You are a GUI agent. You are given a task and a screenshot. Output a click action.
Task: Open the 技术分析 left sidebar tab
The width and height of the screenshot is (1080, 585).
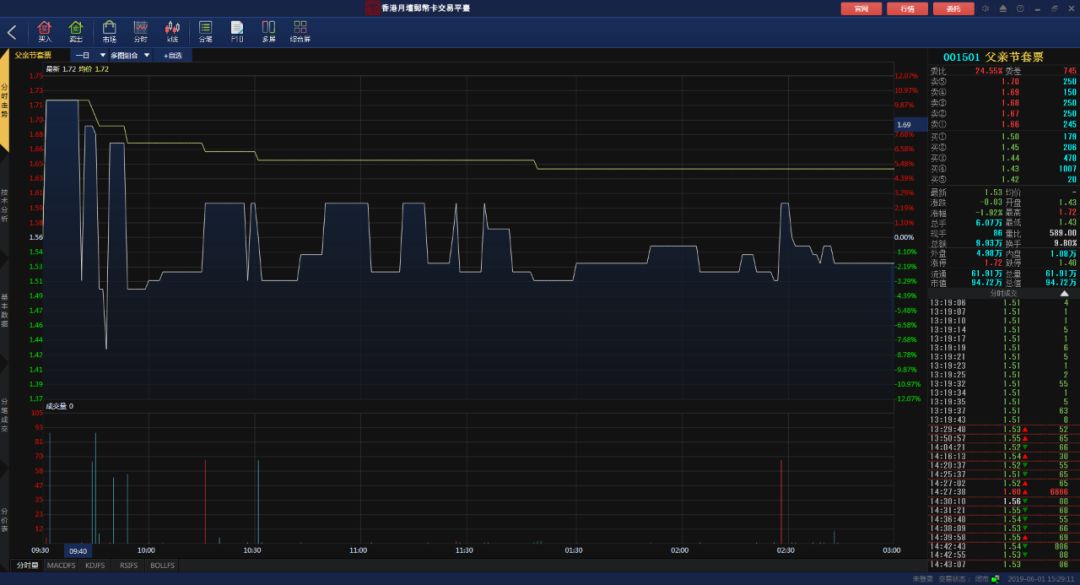[x=4, y=205]
